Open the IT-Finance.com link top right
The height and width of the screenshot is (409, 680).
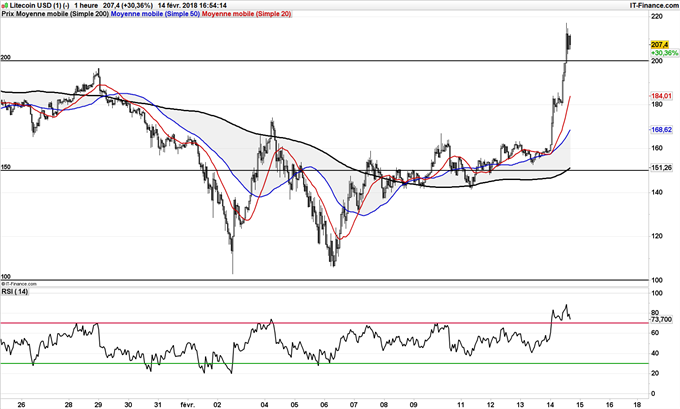pos(654,6)
